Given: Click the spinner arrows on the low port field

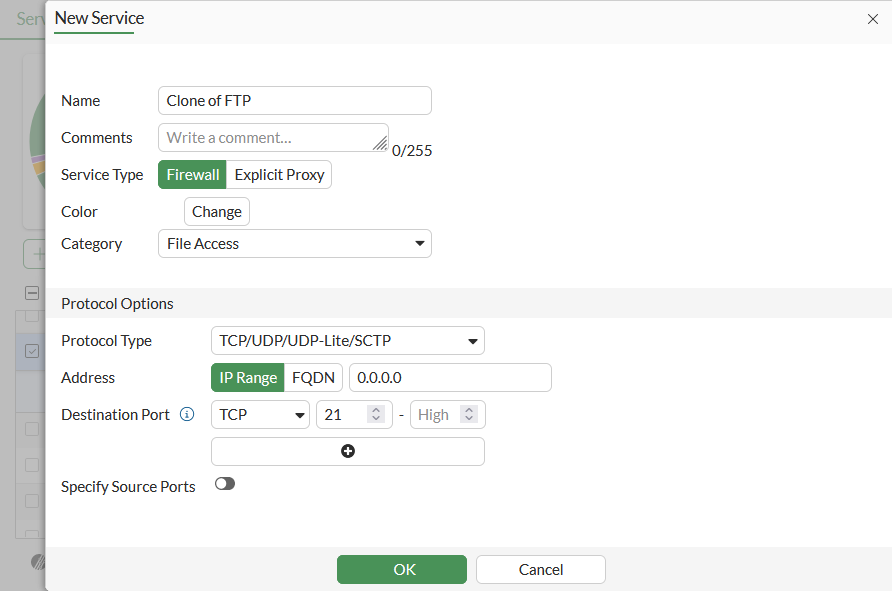Looking at the screenshot, I should (376, 414).
